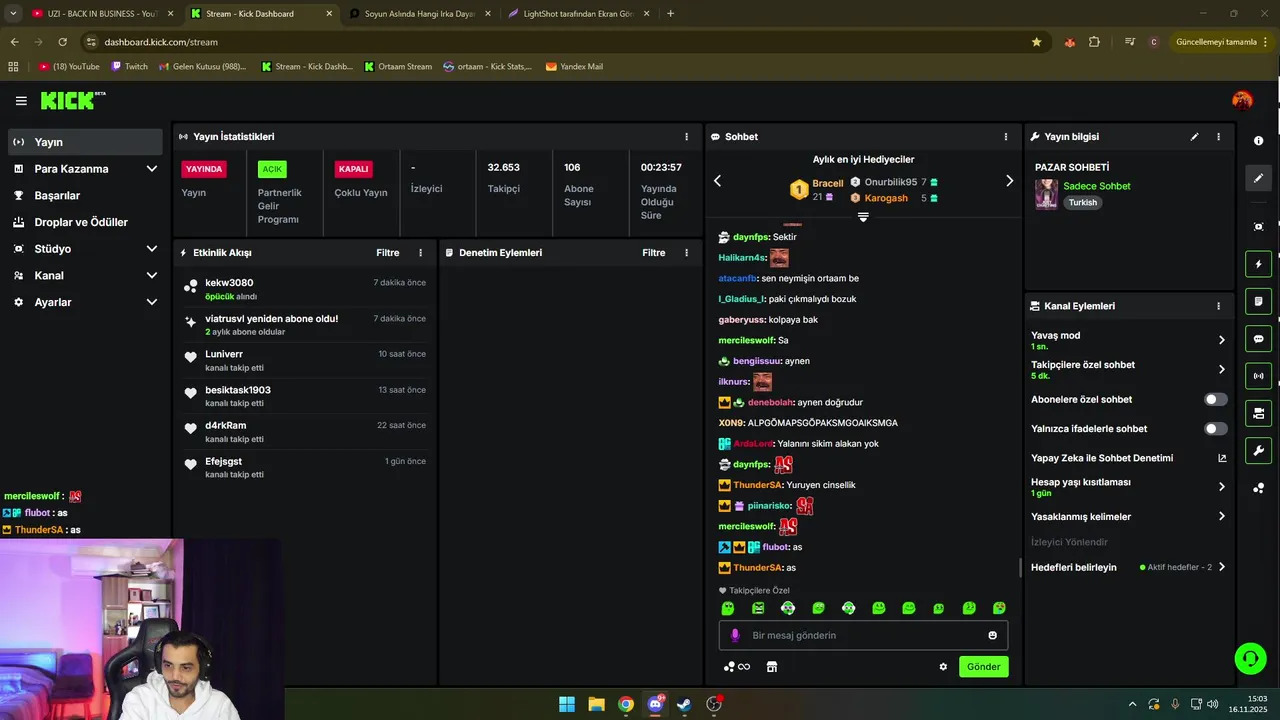Show previous top gifters with the left arrow
The height and width of the screenshot is (720, 1280).
(717, 181)
